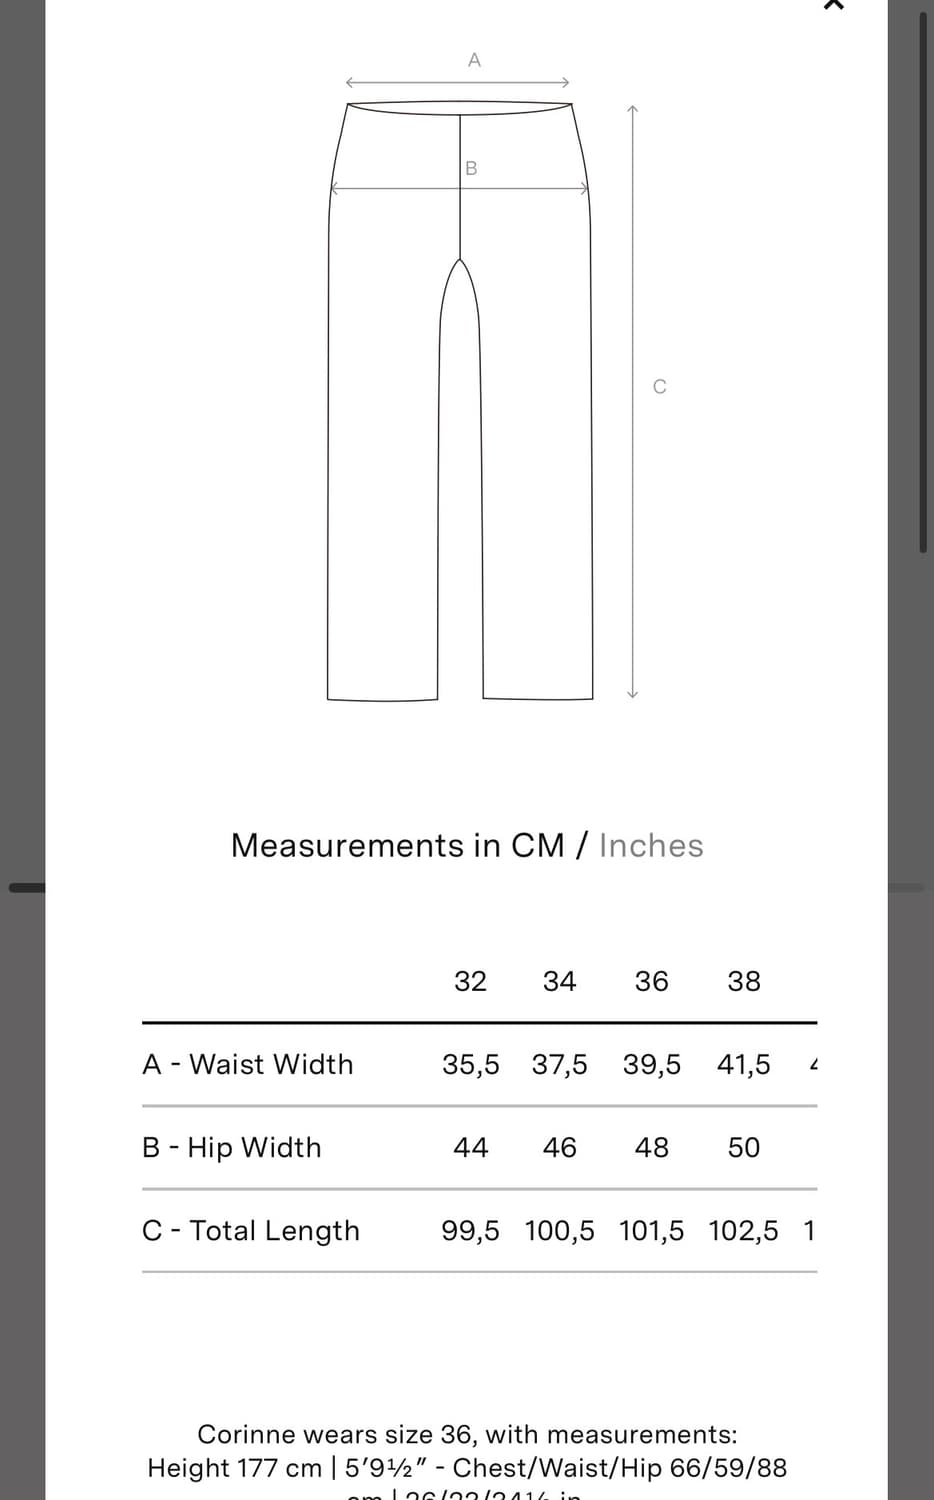Click the waist width value 35,5

470,1064
